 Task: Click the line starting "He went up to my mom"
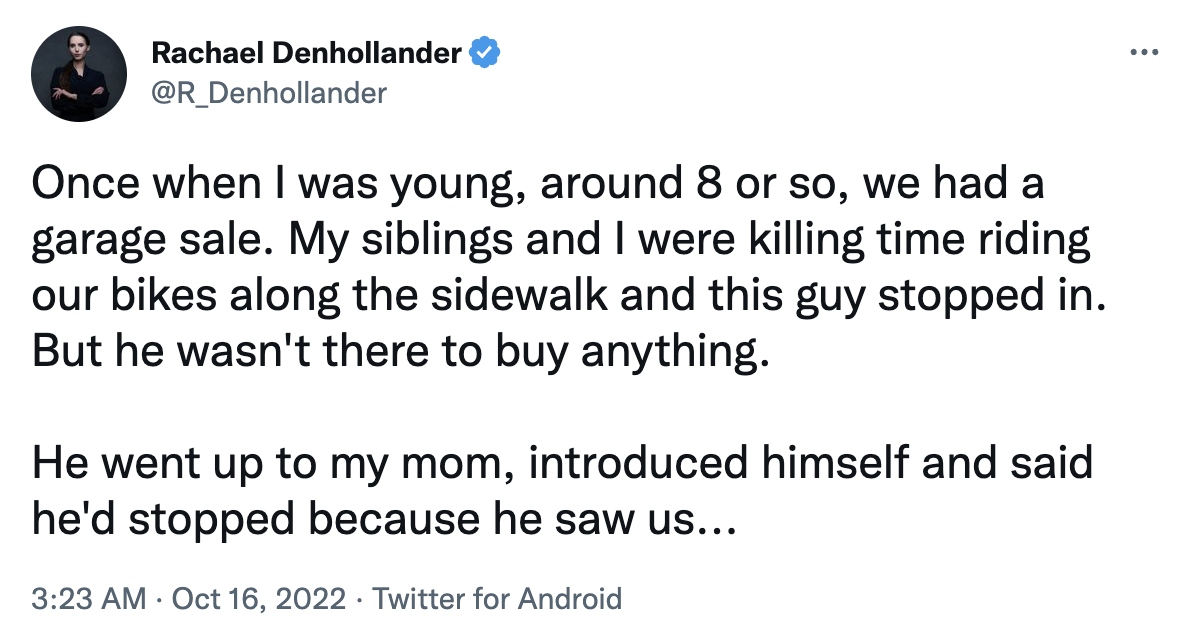click(x=563, y=467)
